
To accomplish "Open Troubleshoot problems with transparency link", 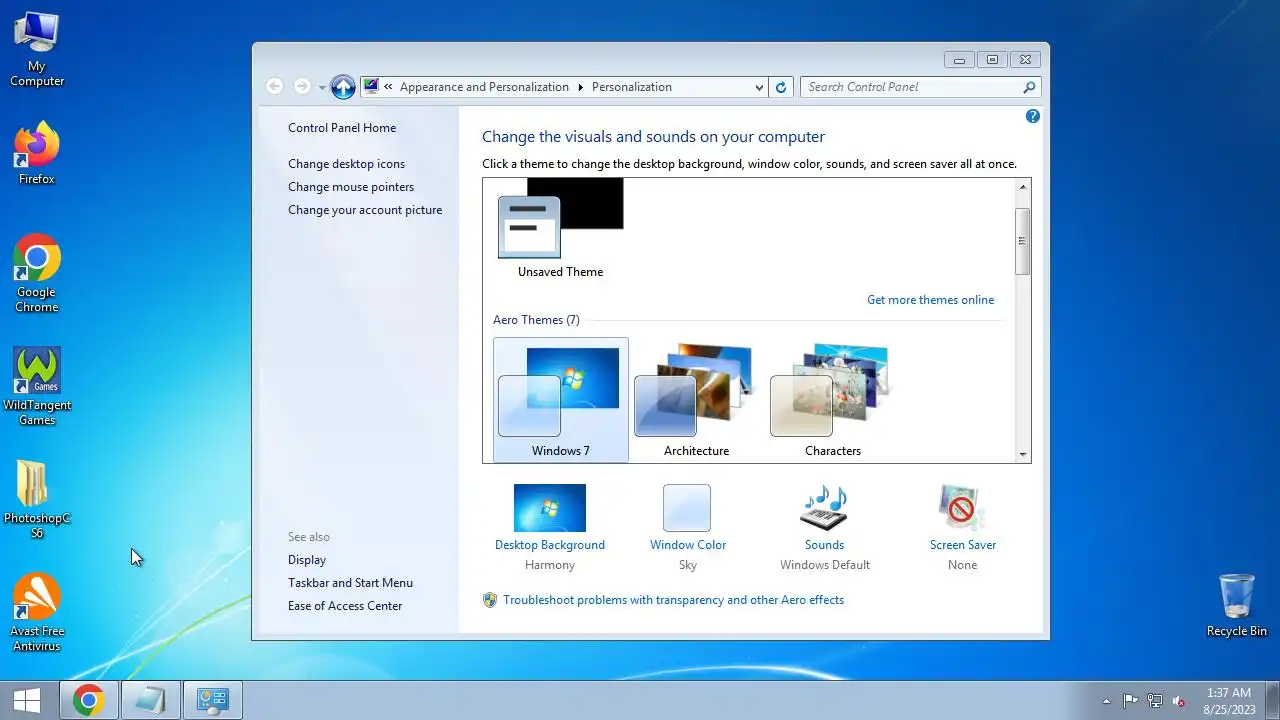I will pos(673,600).
